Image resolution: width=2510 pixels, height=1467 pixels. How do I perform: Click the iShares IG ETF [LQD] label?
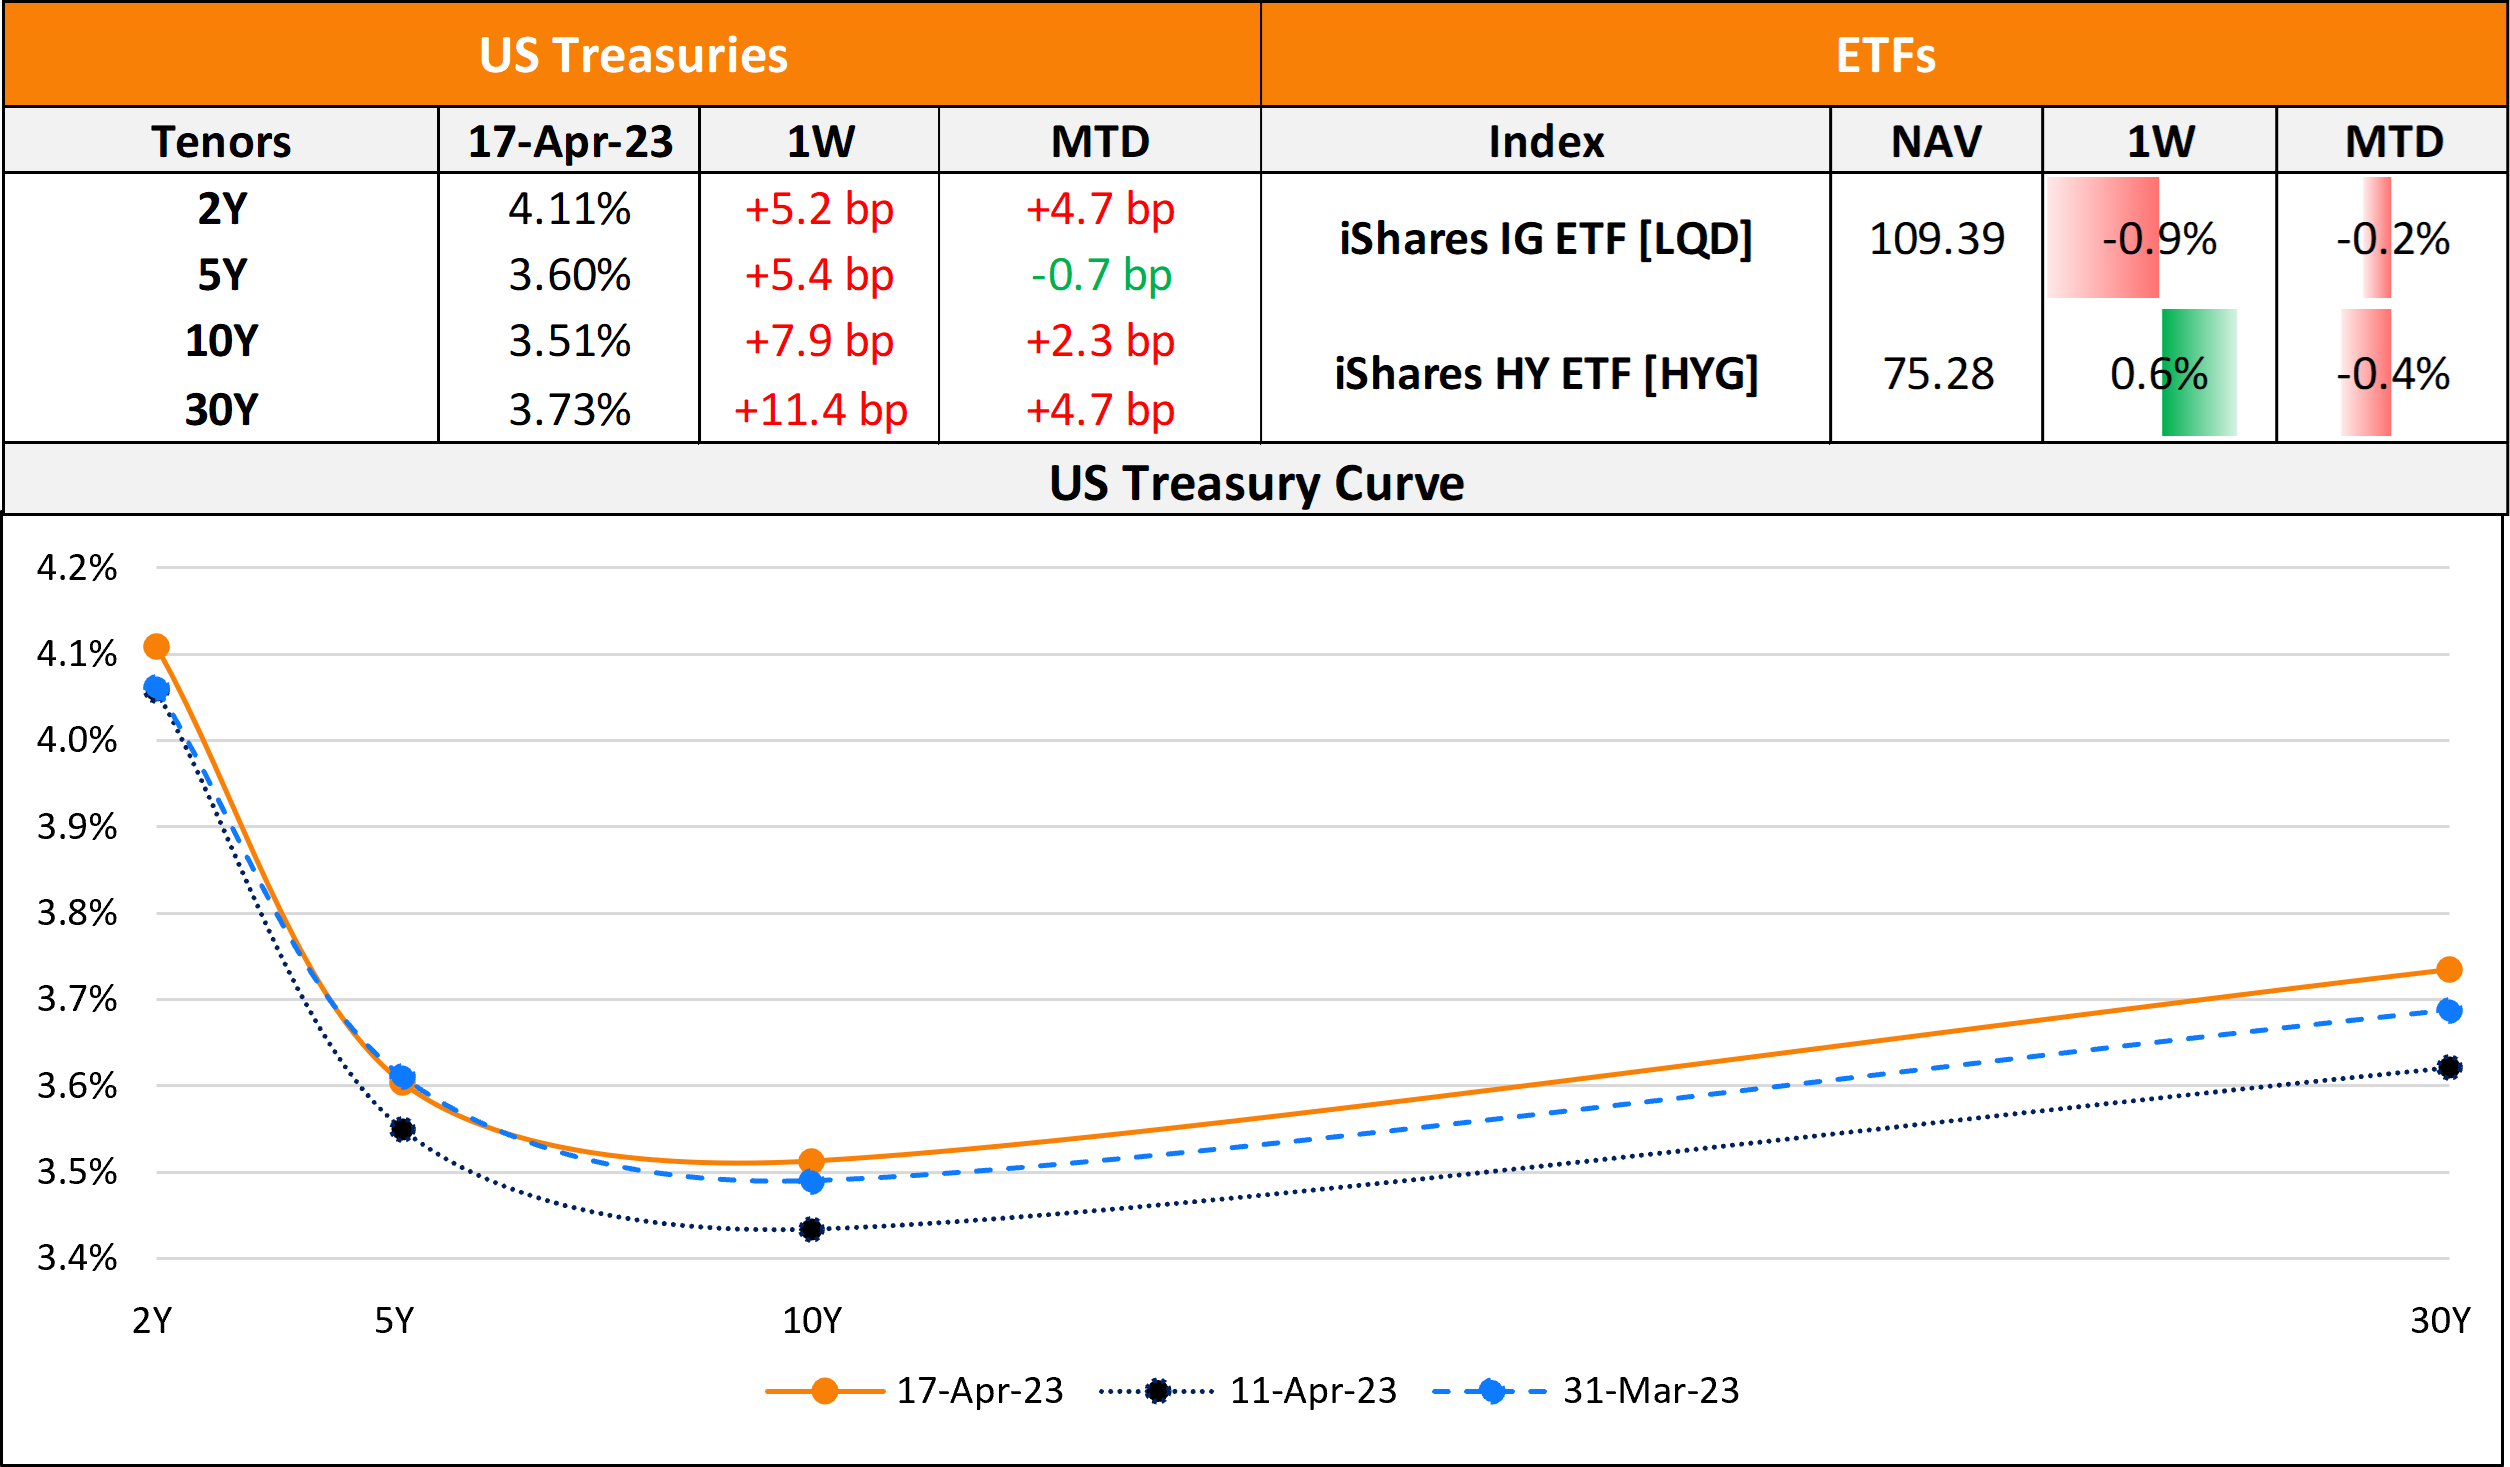[1545, 239]
